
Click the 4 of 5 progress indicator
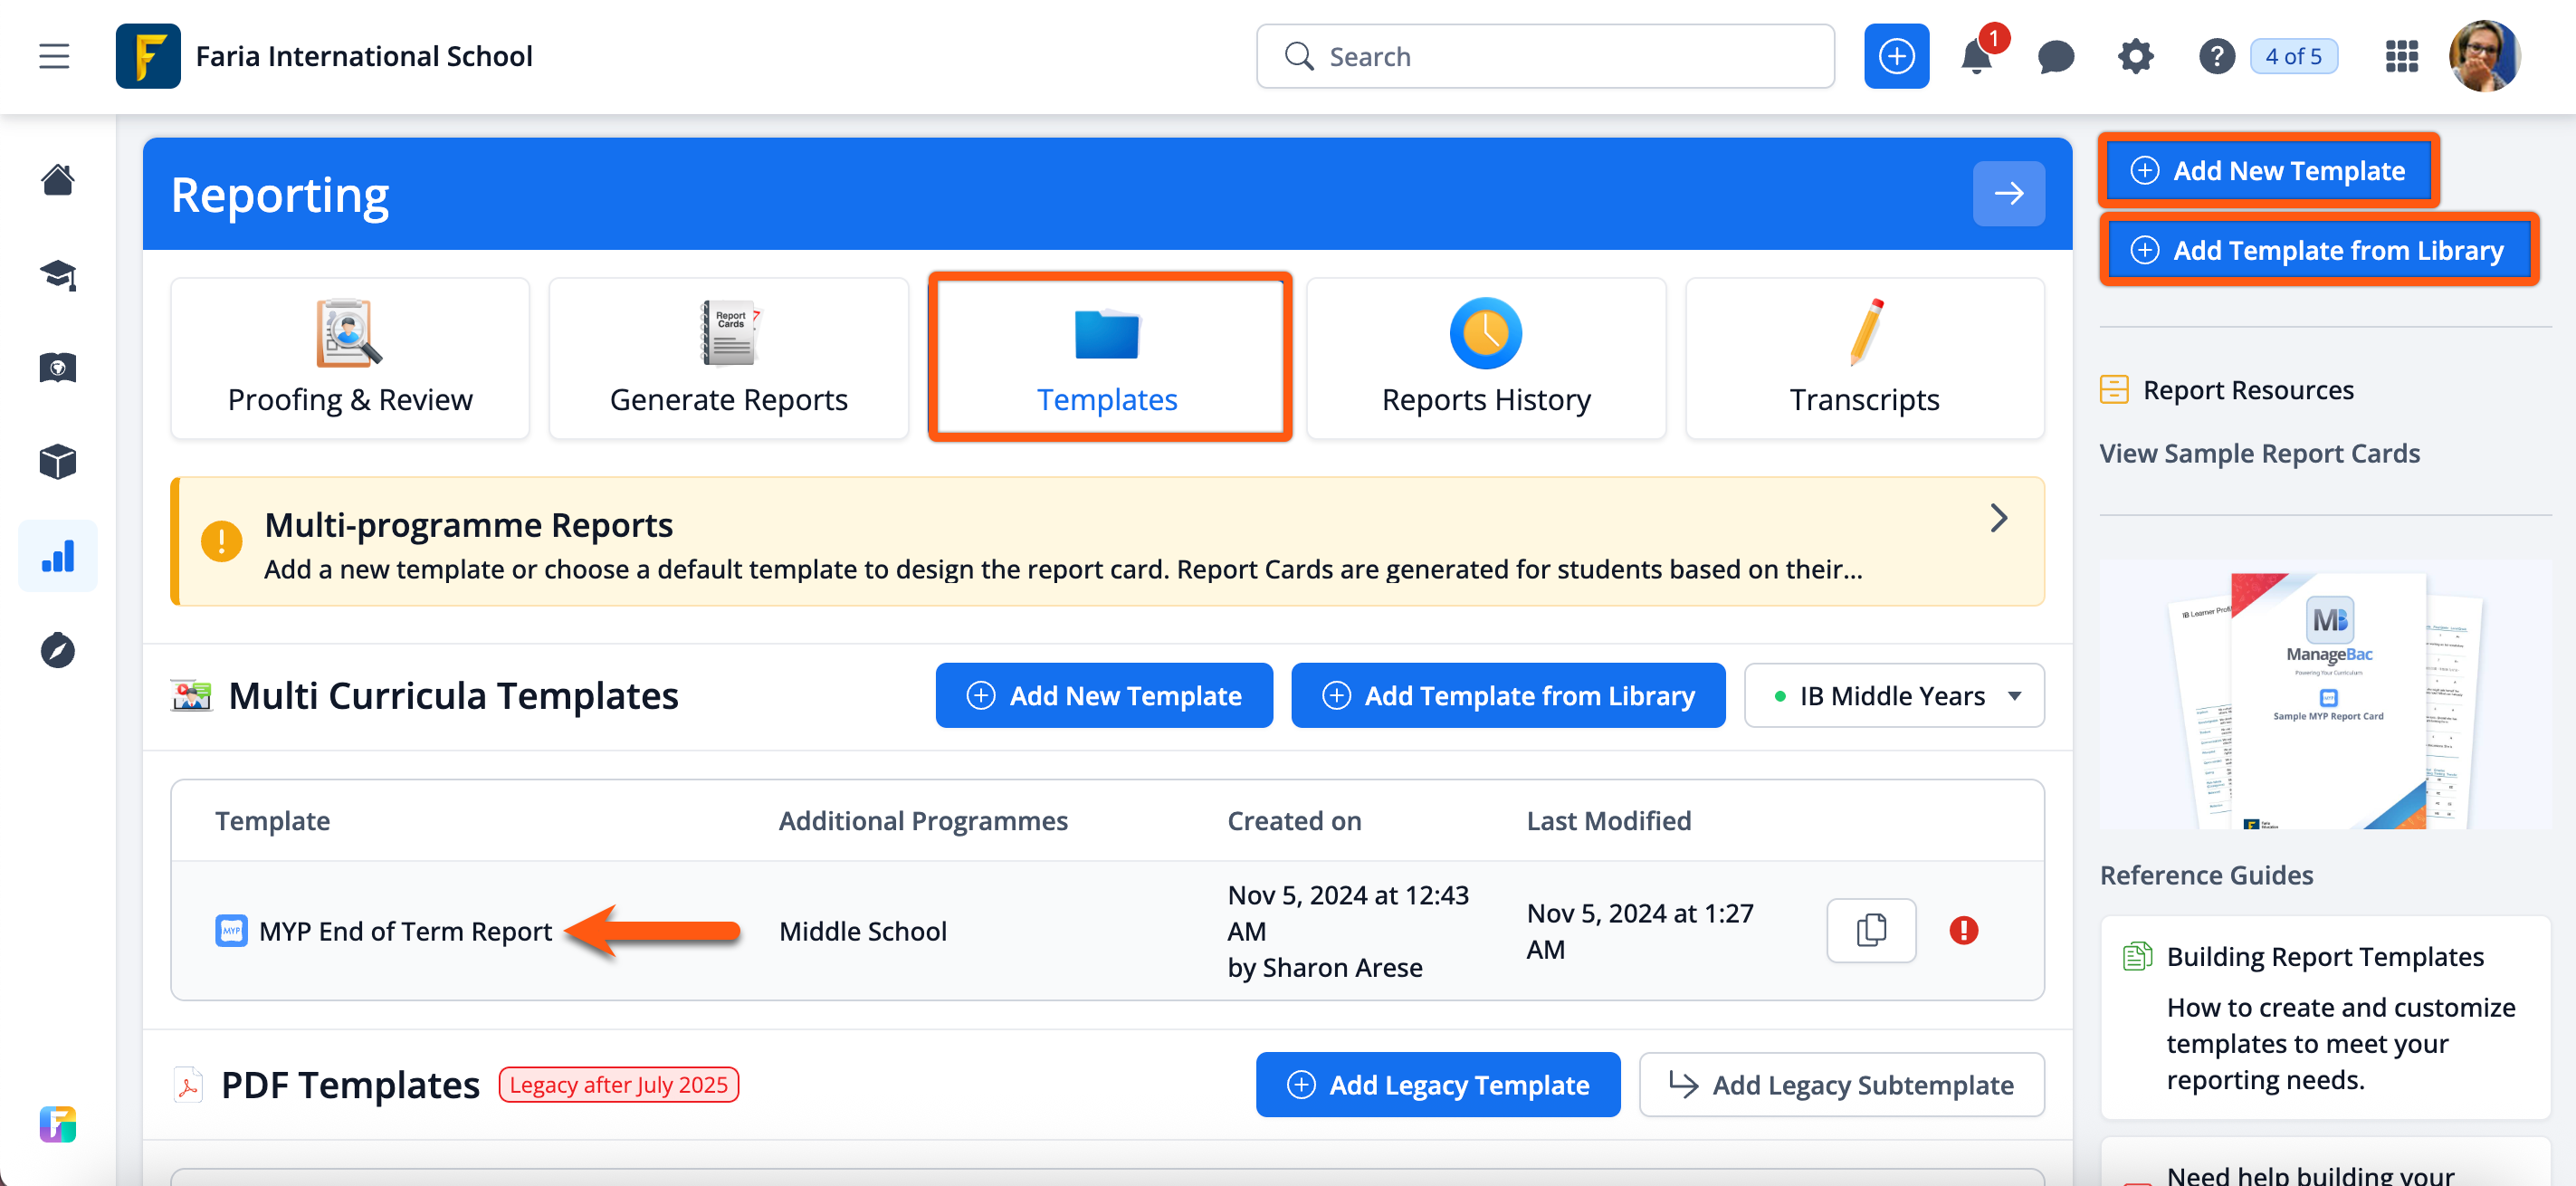click(x=2294, y=56)
